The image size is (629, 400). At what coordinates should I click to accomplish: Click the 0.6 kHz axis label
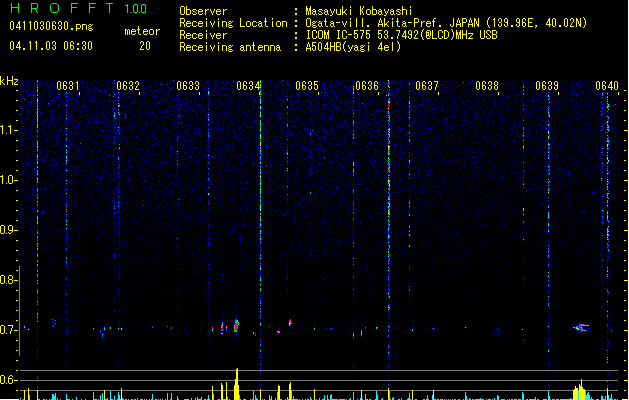[x=9, y=380]
